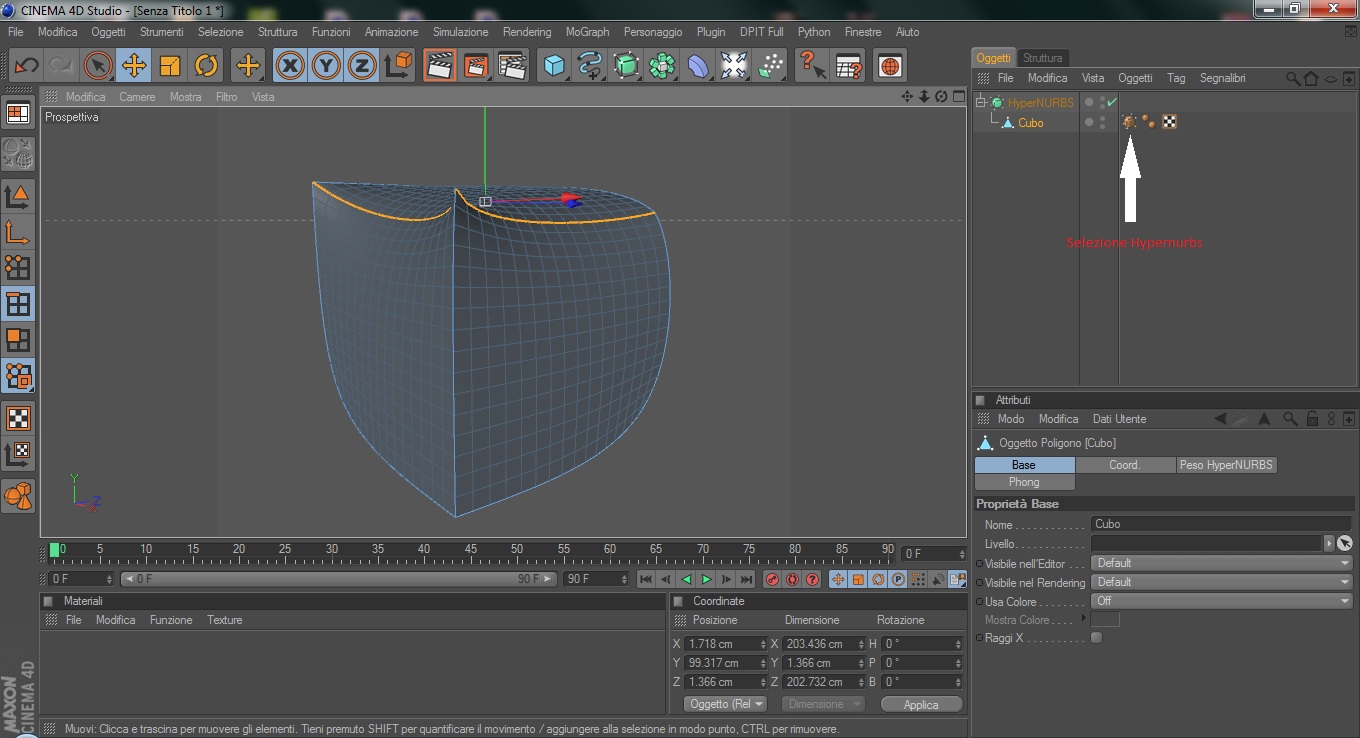Click the undo arrow icon
This screenshot has height=738, width=1360.
tap(26, 66)
